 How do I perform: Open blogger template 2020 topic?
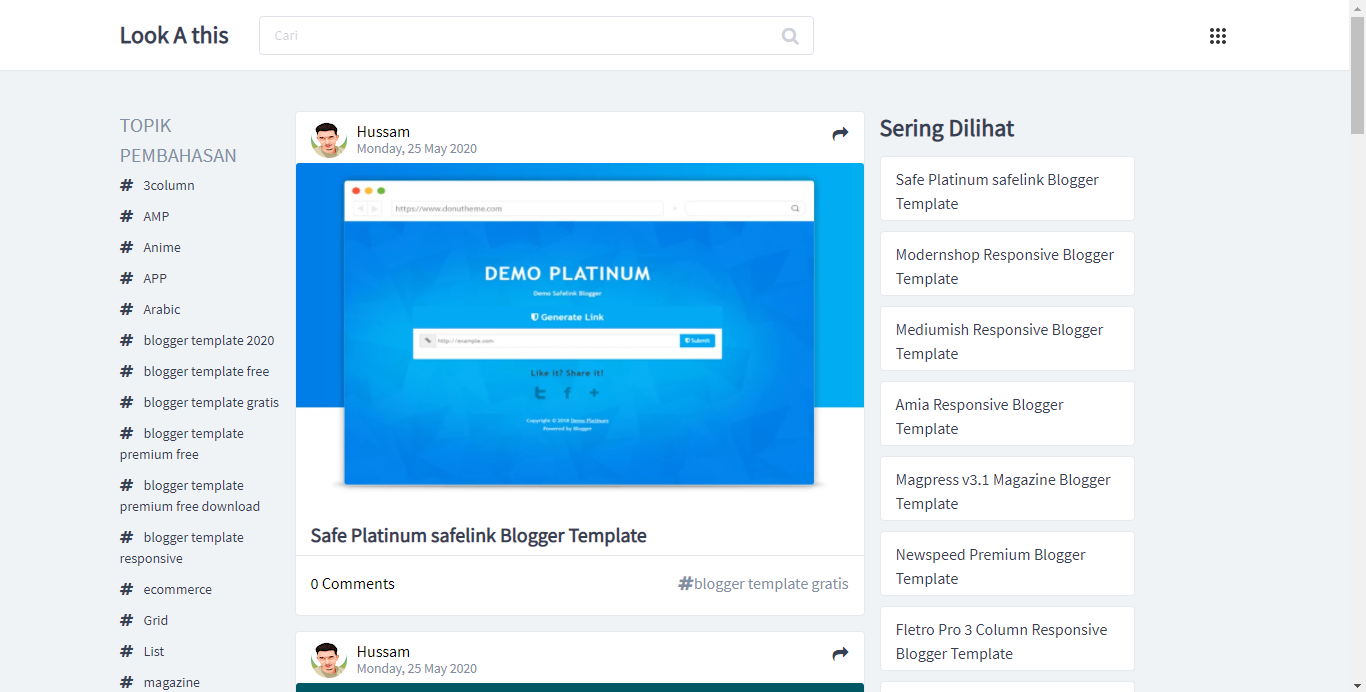[x=209, y=340]
